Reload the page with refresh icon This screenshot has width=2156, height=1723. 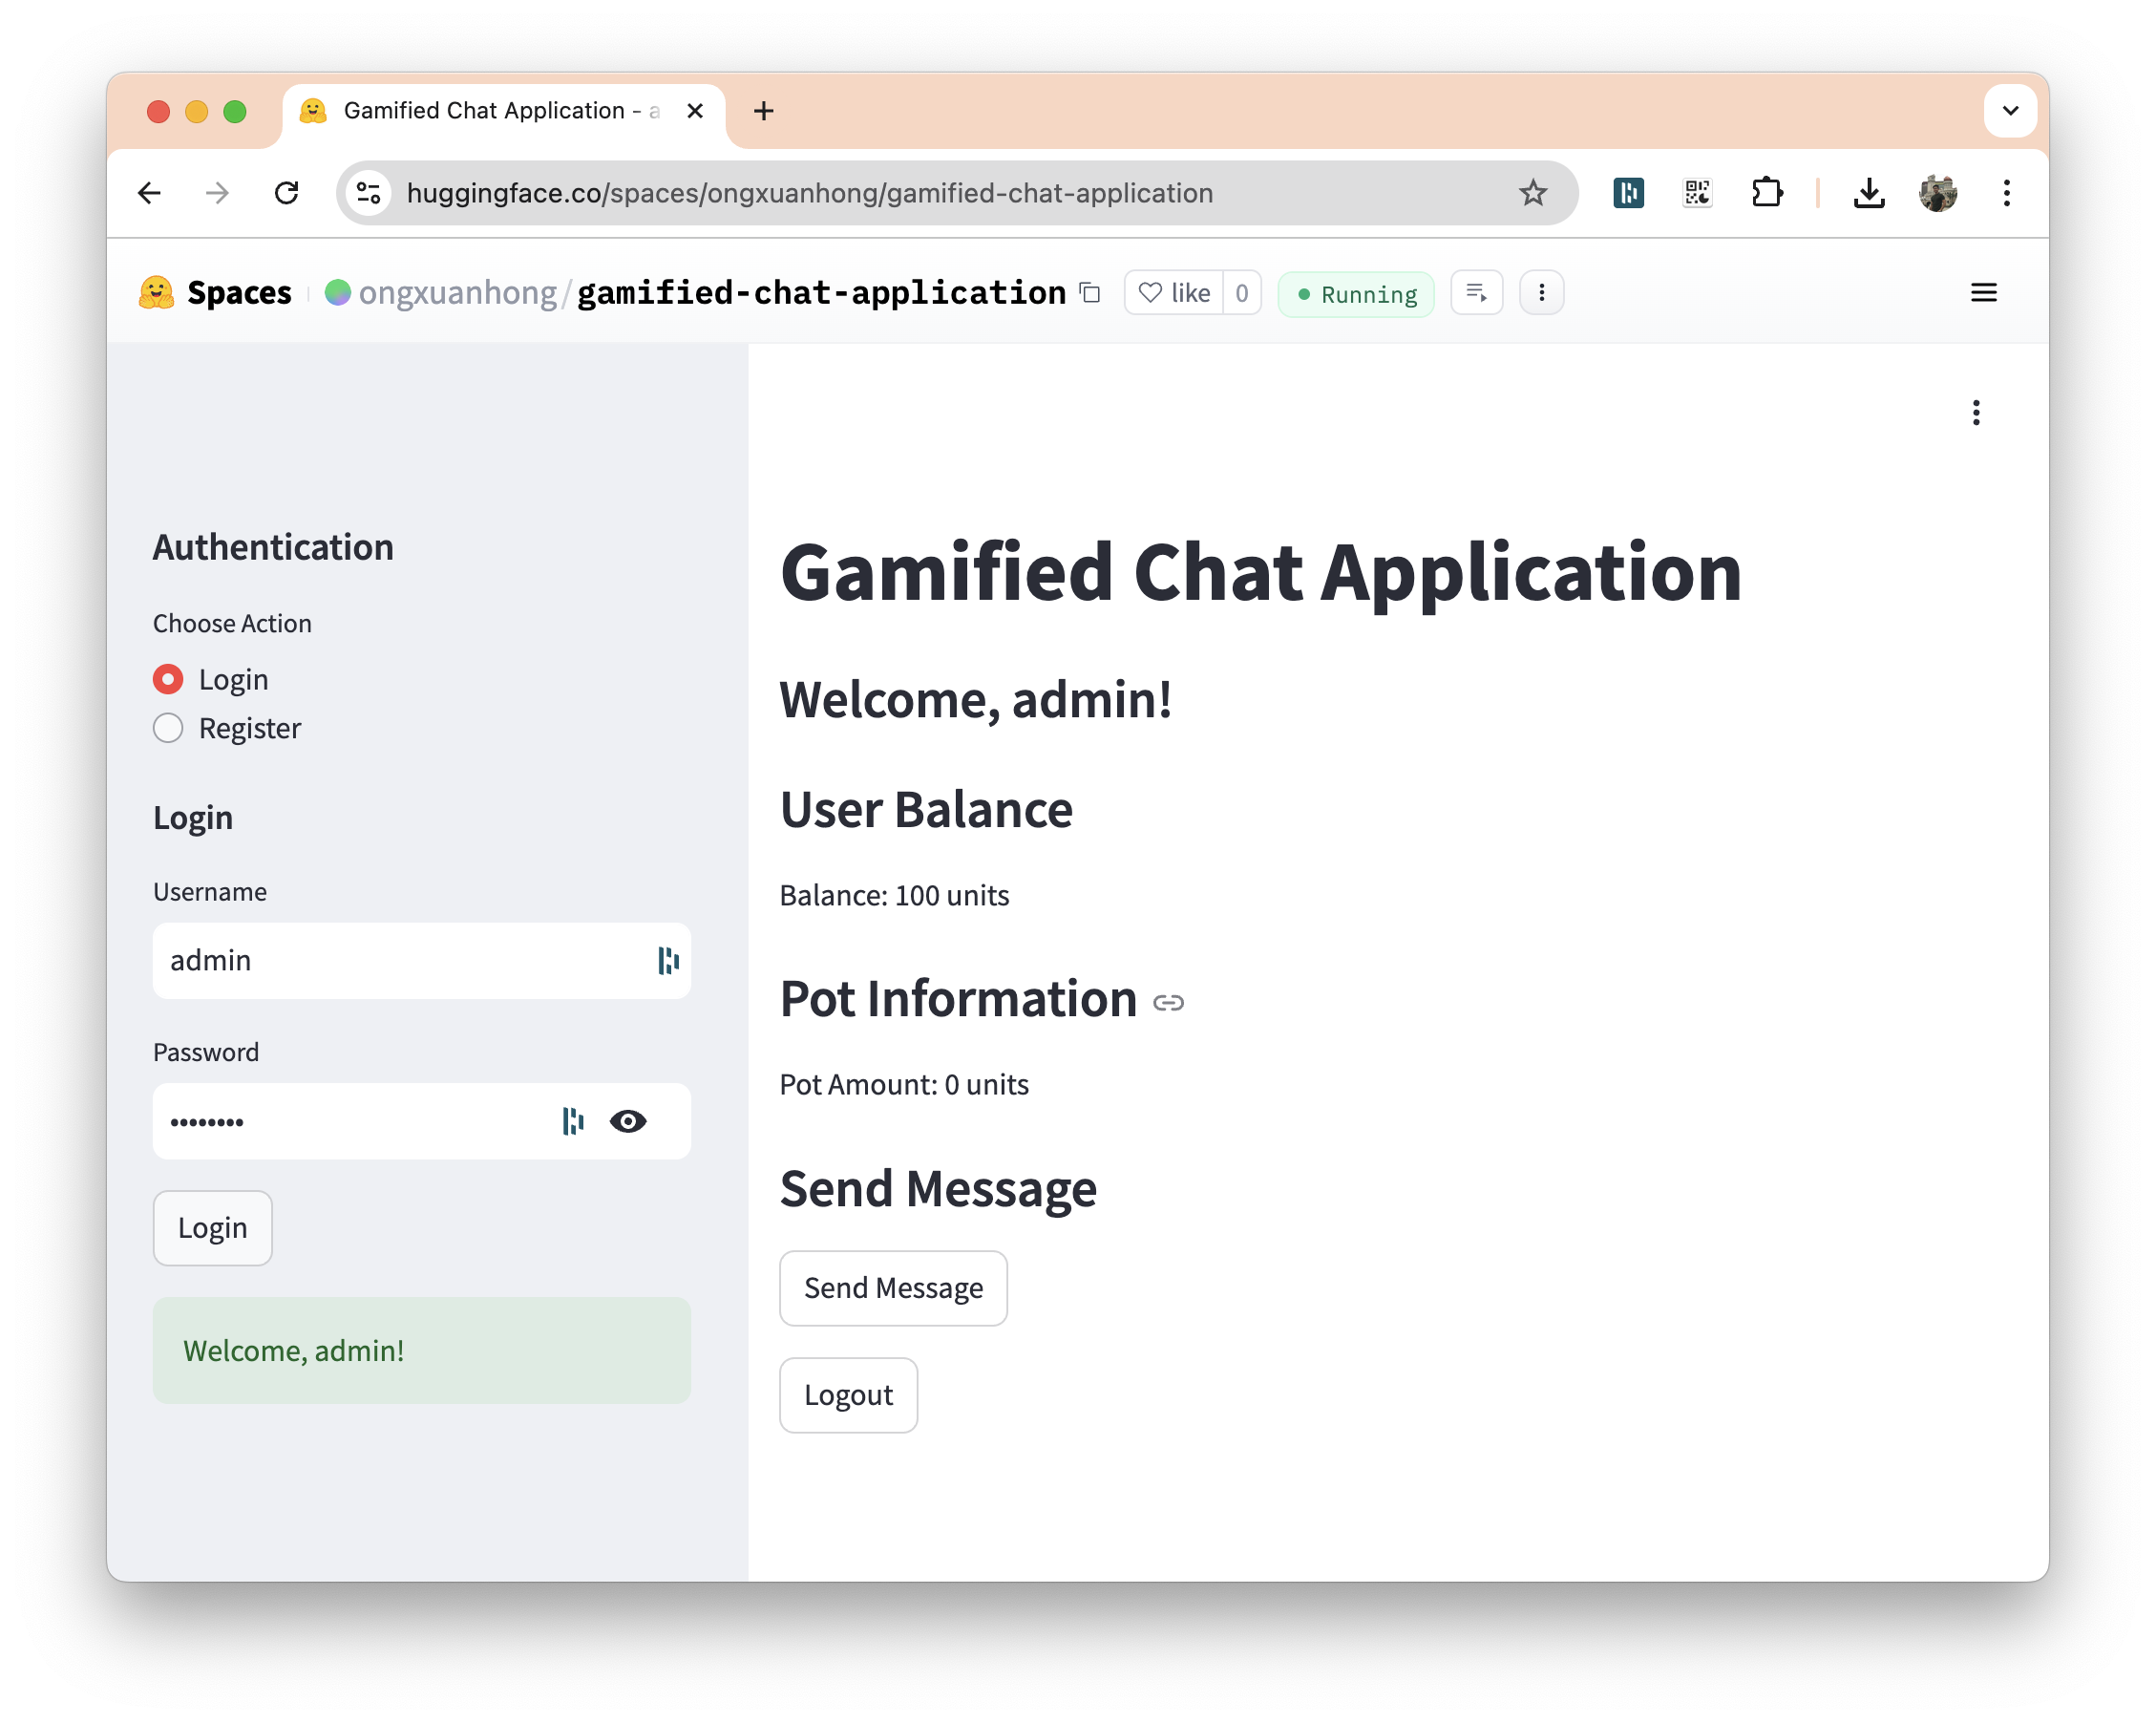click(287, 193)
